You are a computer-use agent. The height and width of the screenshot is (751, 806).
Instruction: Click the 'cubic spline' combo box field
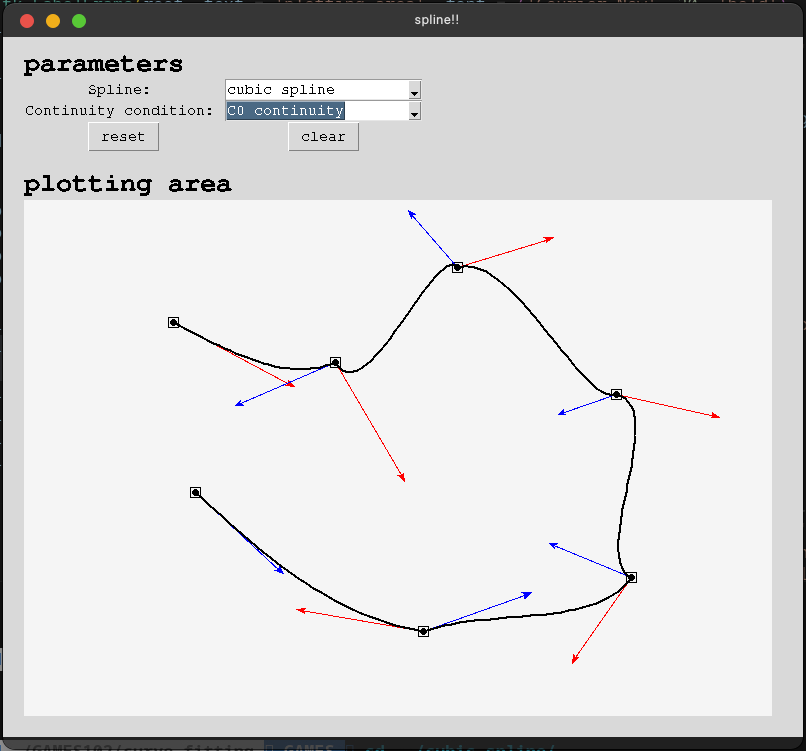point(316,90)
